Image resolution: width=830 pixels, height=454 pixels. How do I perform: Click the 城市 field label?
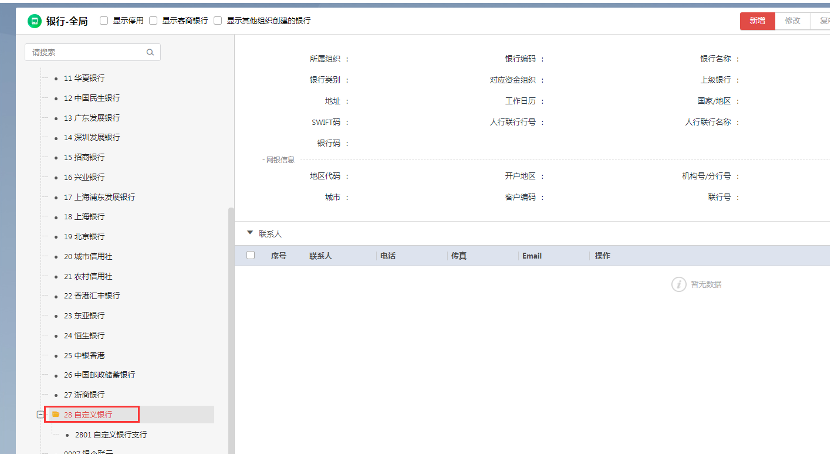[x=332, y=197]
